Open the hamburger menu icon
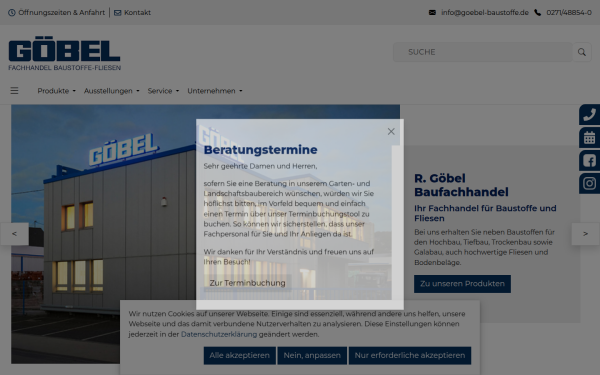Image resolution: width=600 pixels, height=375 pixels. [x=14, y=91]
